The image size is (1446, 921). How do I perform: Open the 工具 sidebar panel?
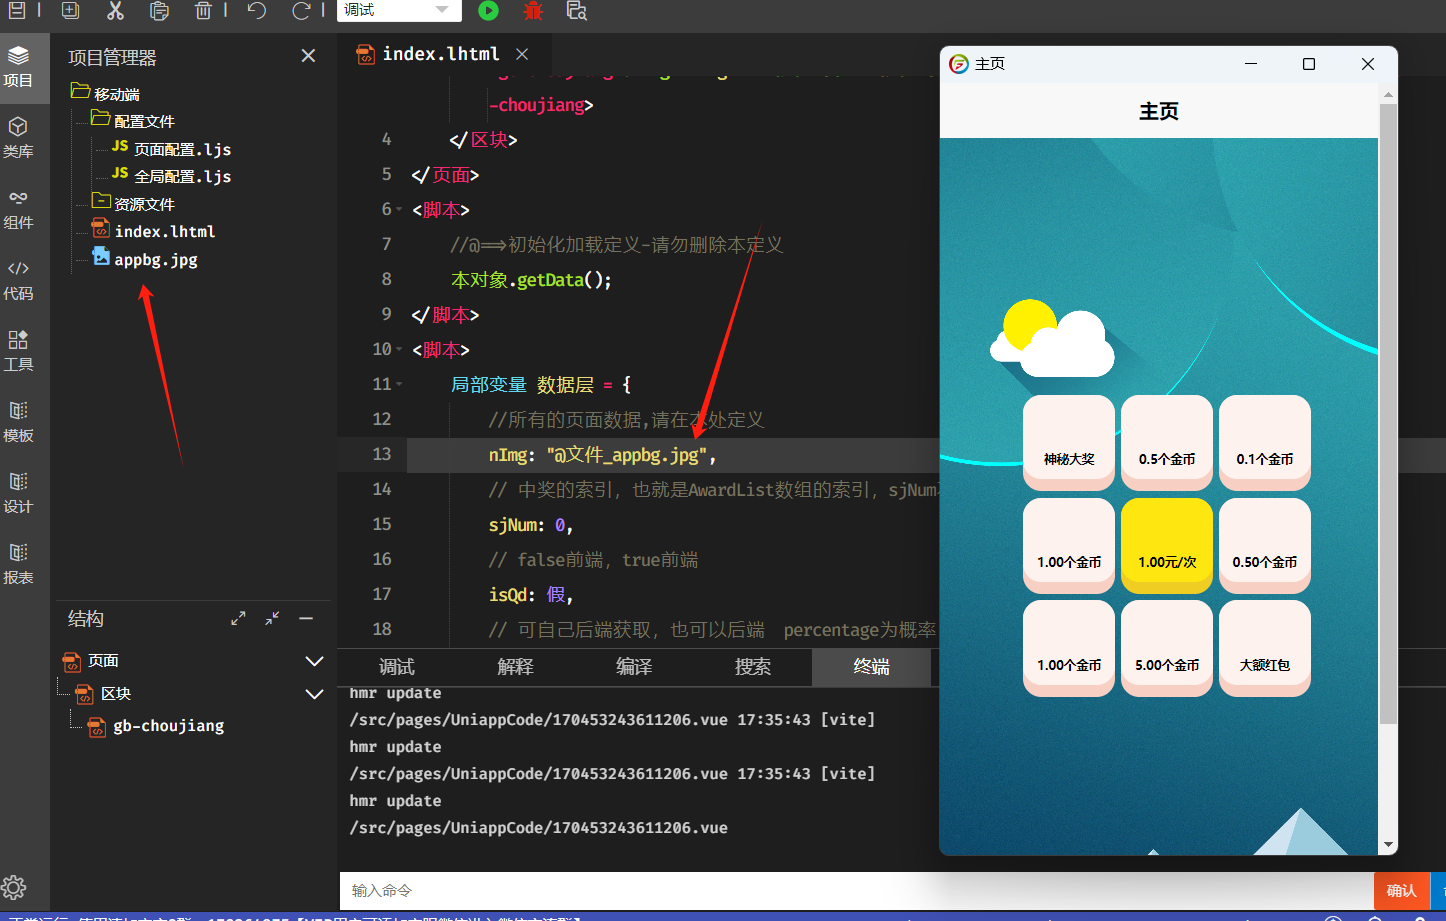[18, 351]
